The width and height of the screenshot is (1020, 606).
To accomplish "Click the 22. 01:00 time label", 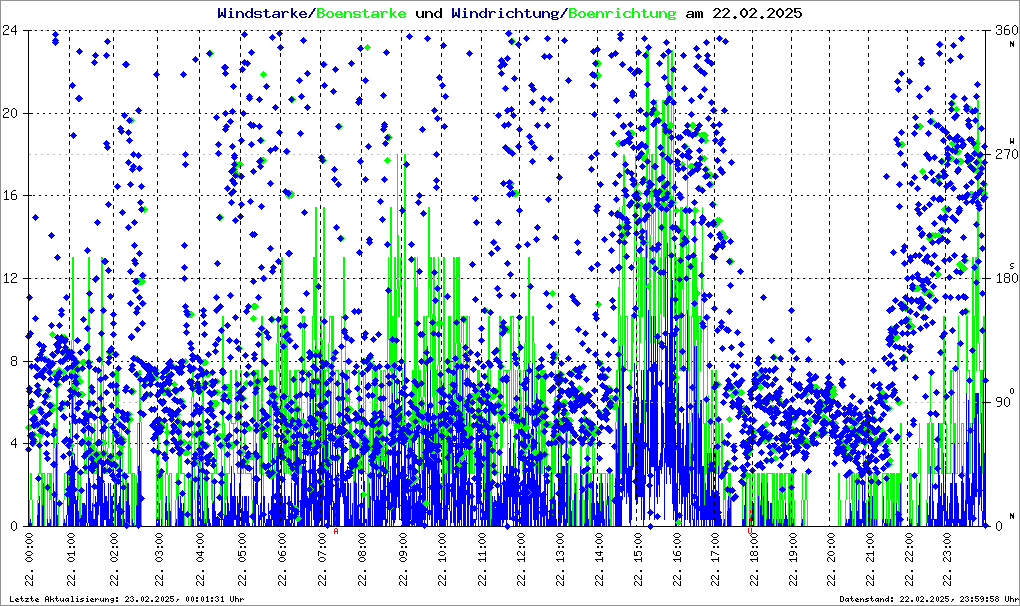I will [x=71, y=559].
